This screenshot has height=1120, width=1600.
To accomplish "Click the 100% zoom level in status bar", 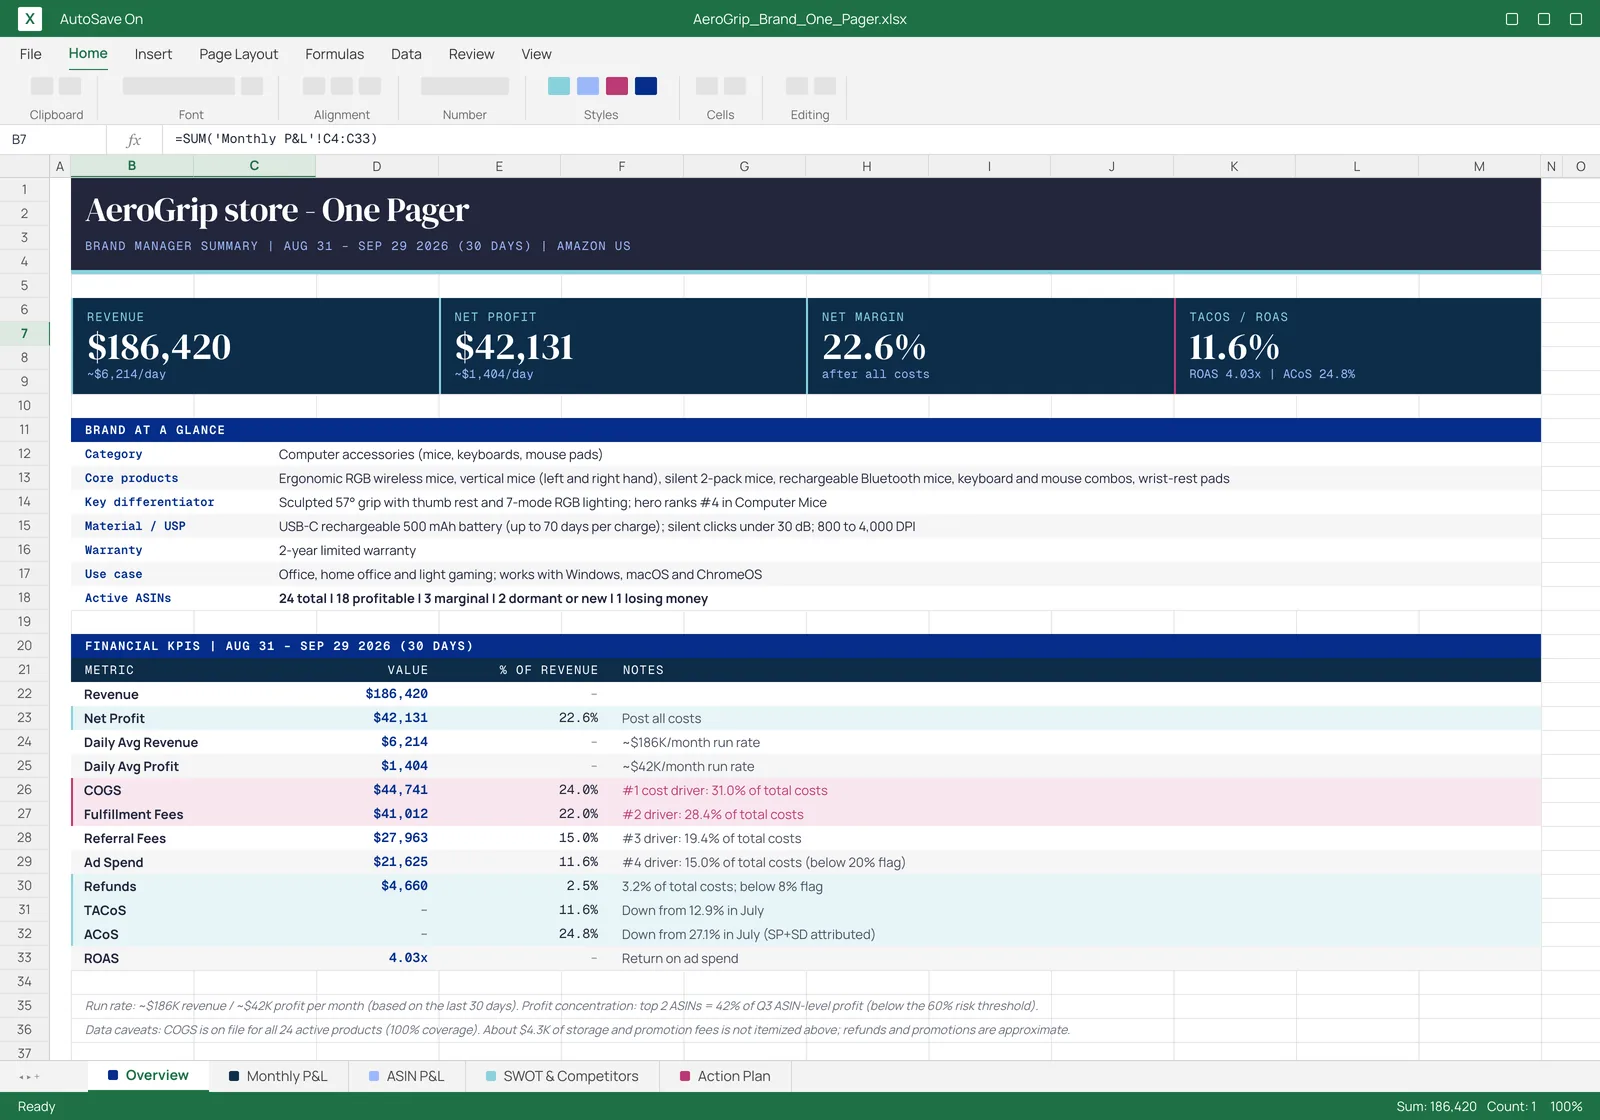I will coord(1566,1107).
